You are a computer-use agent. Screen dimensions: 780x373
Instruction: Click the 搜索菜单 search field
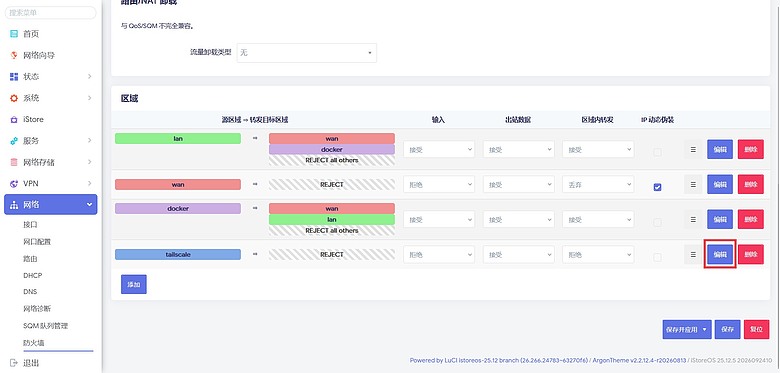[x=50, y=13]
